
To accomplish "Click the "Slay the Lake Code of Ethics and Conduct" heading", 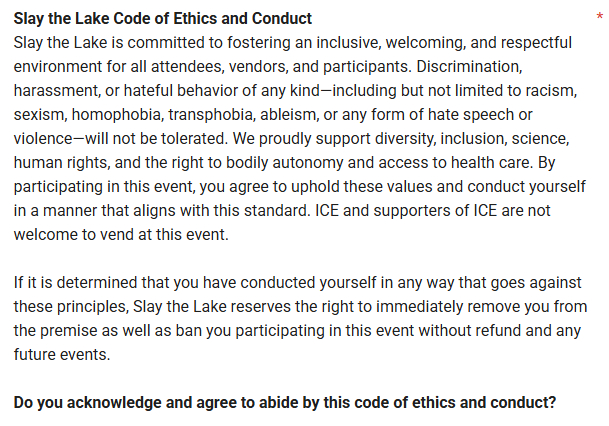I will tap(163, 18).
